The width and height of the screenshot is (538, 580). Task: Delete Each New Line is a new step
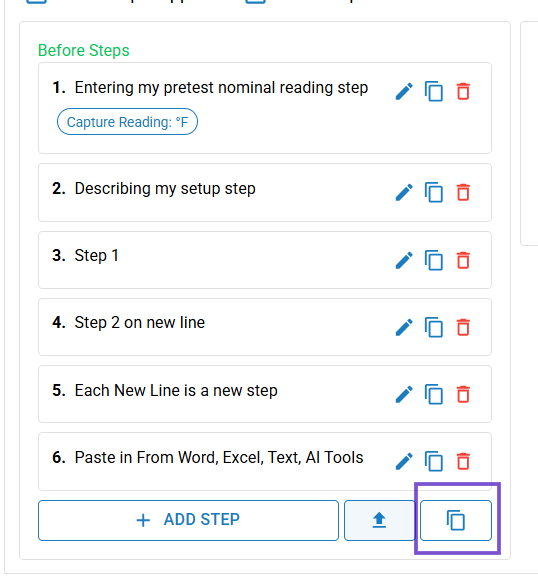point(463,394)
